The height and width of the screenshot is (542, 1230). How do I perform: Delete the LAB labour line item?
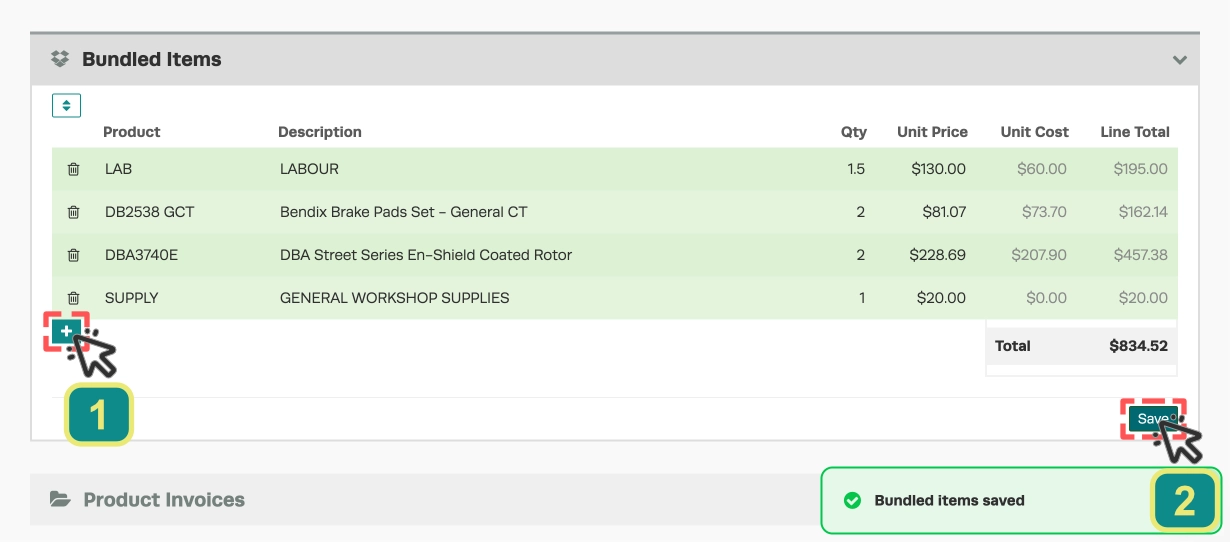73,169
